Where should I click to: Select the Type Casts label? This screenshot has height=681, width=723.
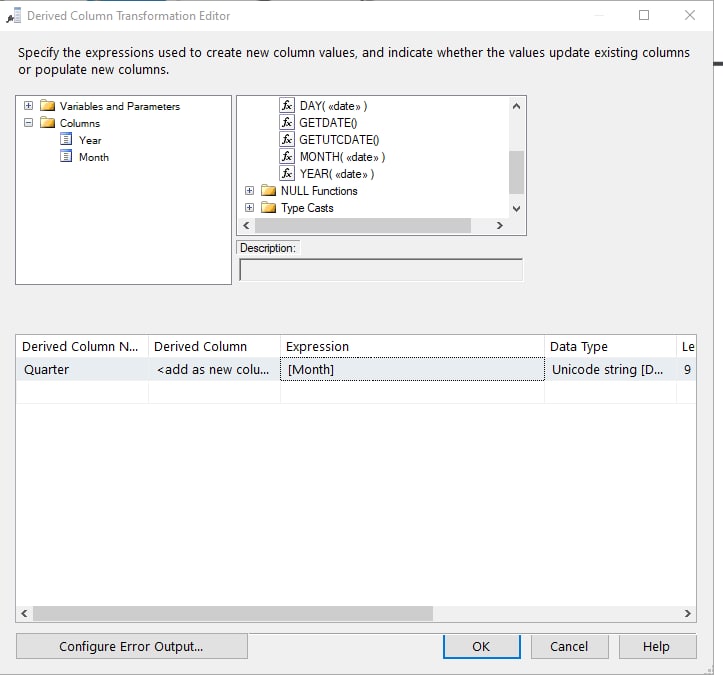(307, 208)
